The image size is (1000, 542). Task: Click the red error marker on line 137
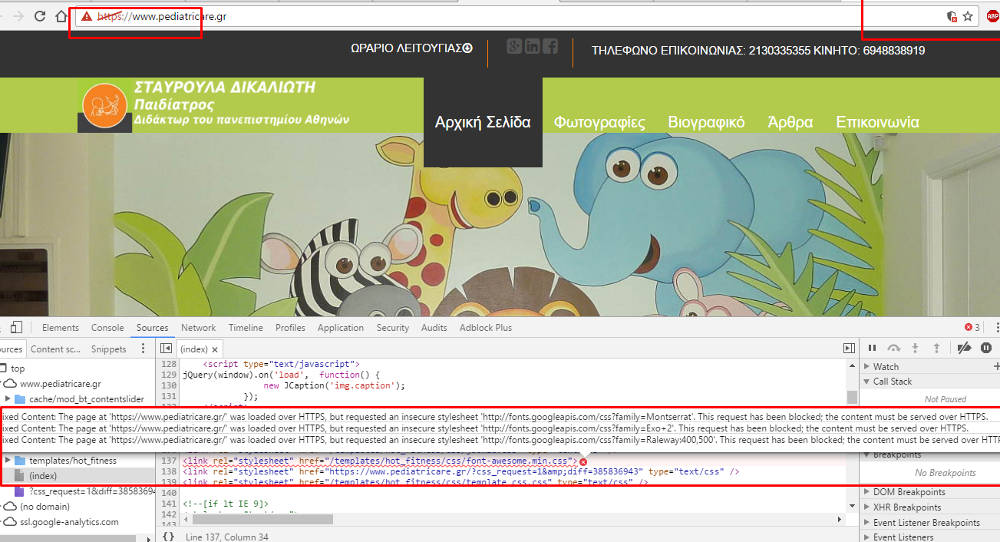point(583,462)
